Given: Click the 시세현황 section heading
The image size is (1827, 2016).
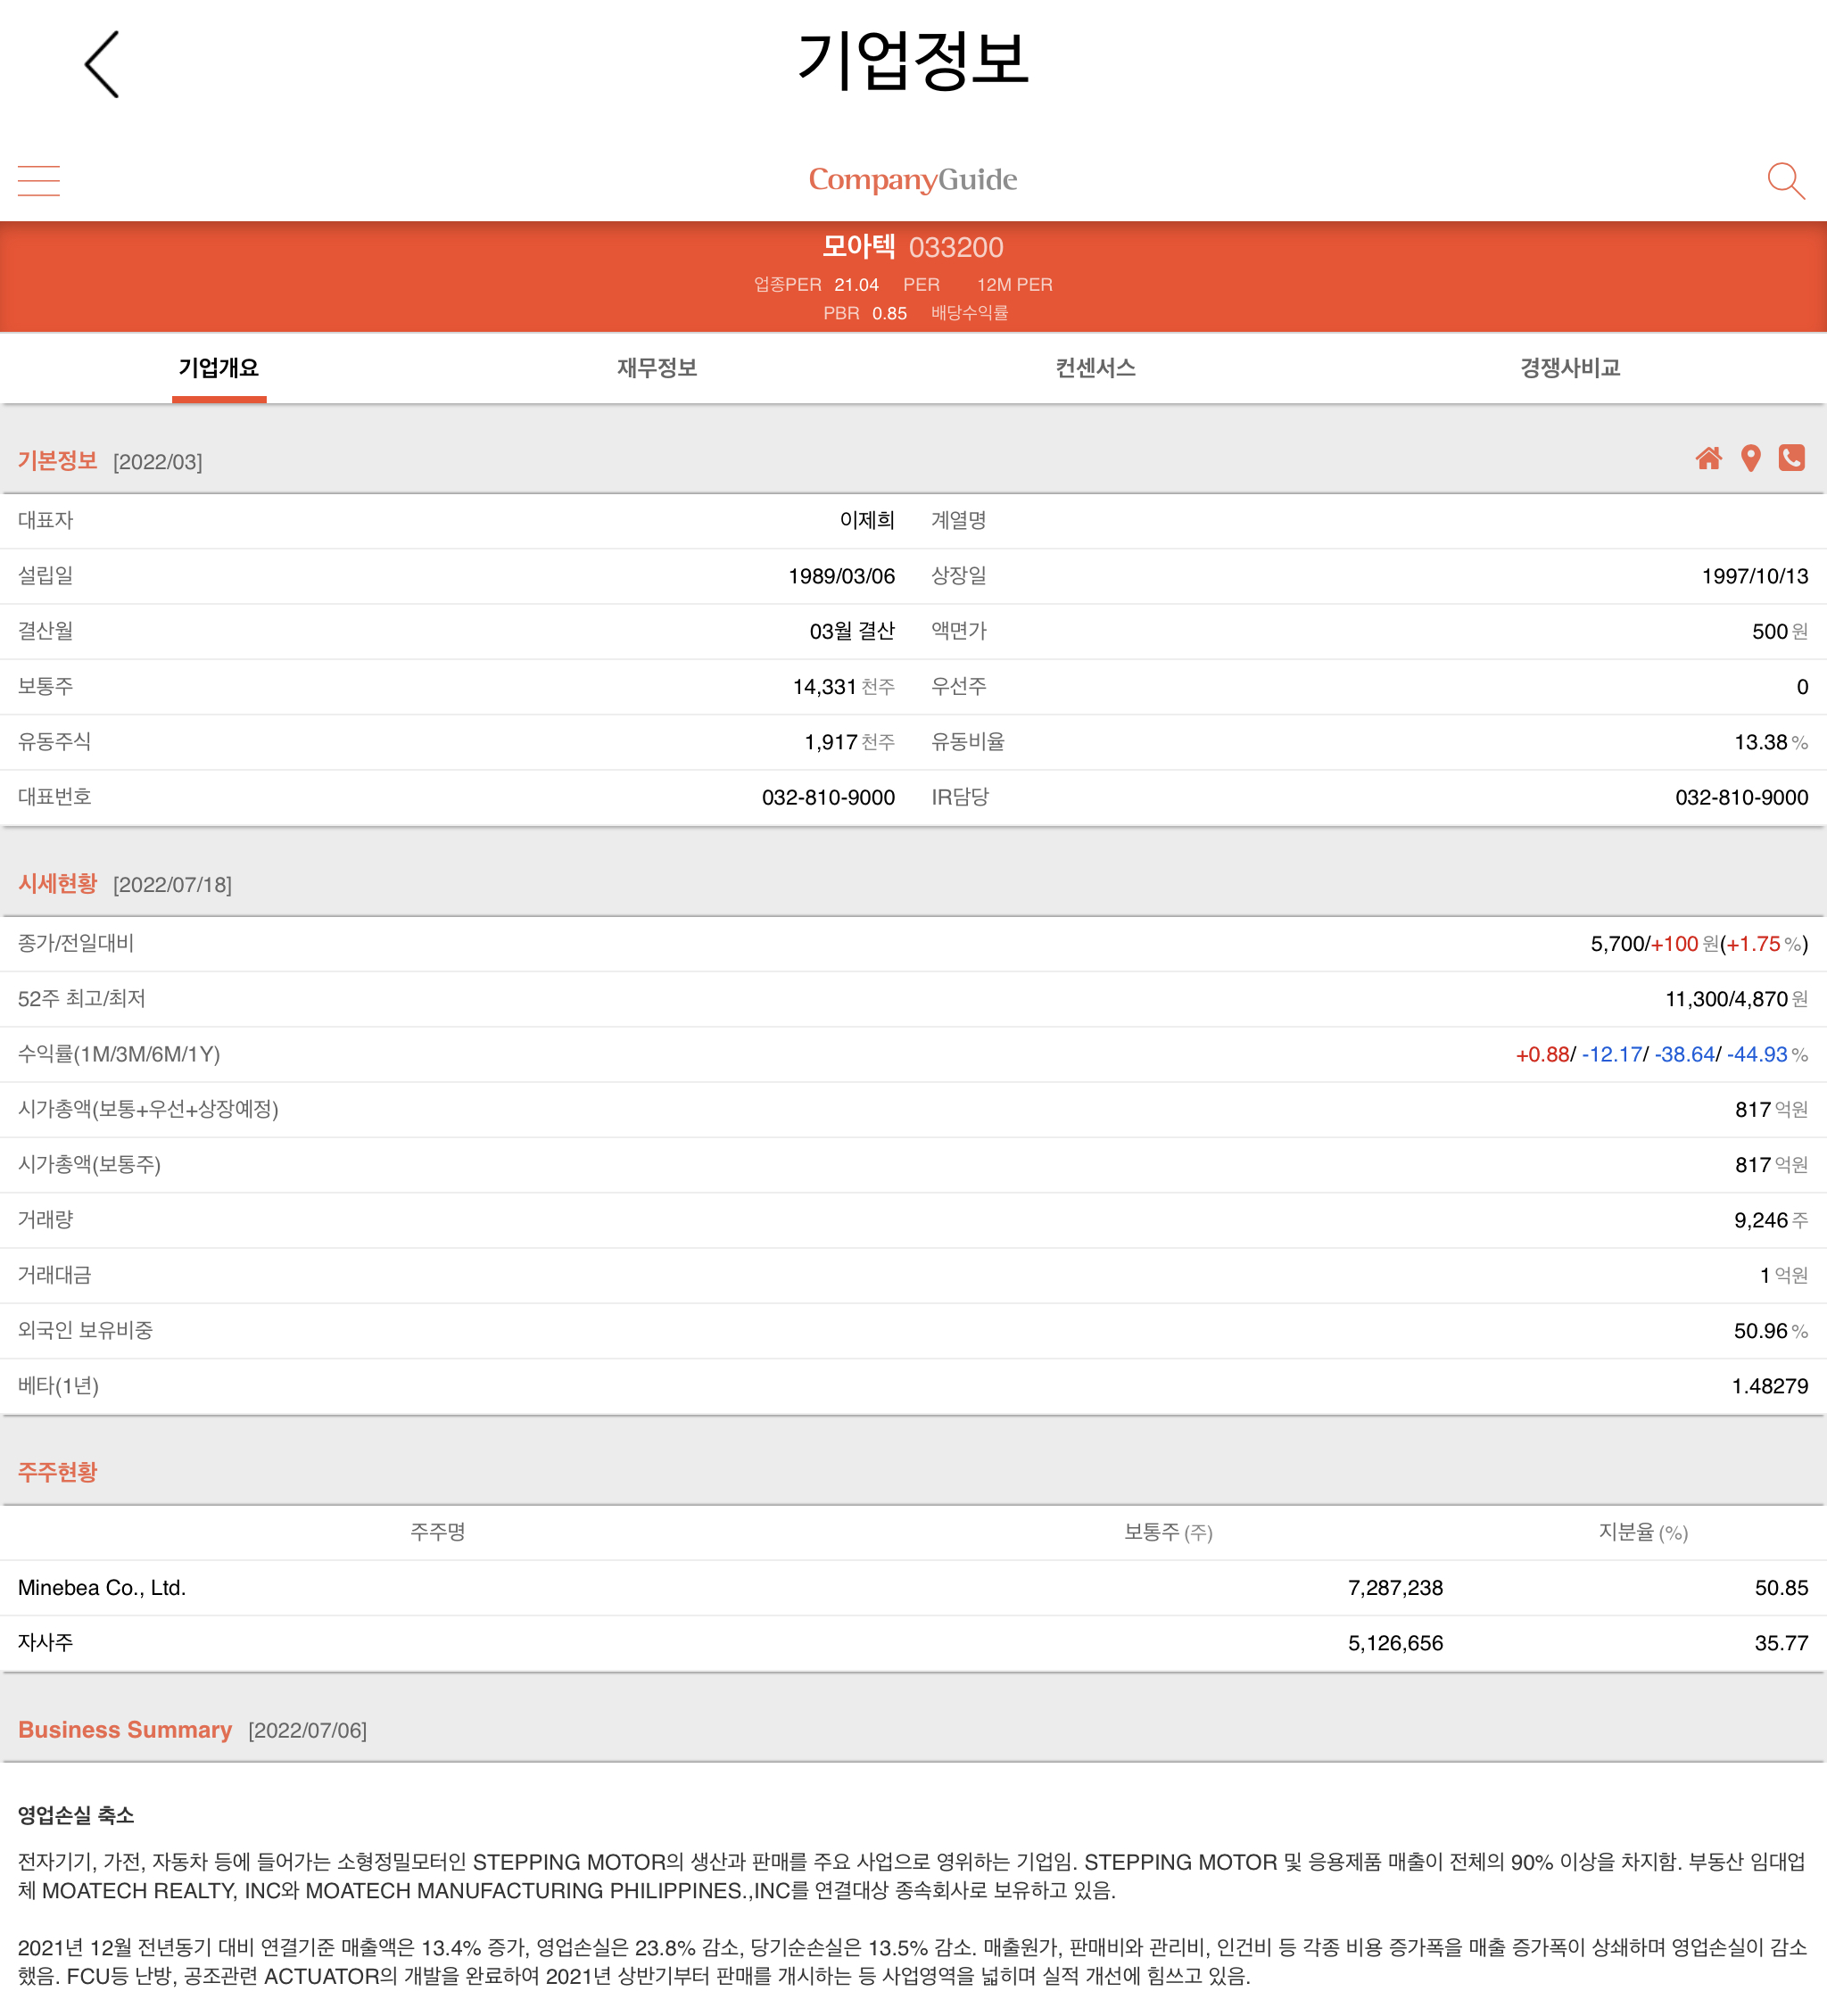Looking at the screenshot, I should [57, 884].
